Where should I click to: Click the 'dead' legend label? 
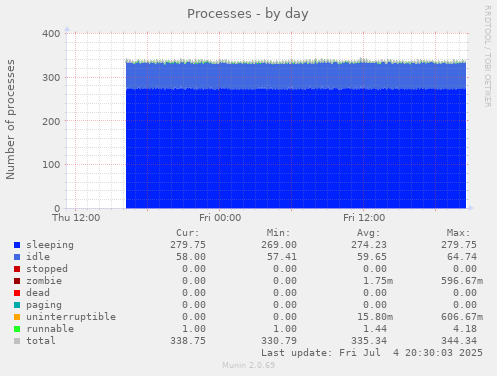point(38,293)
